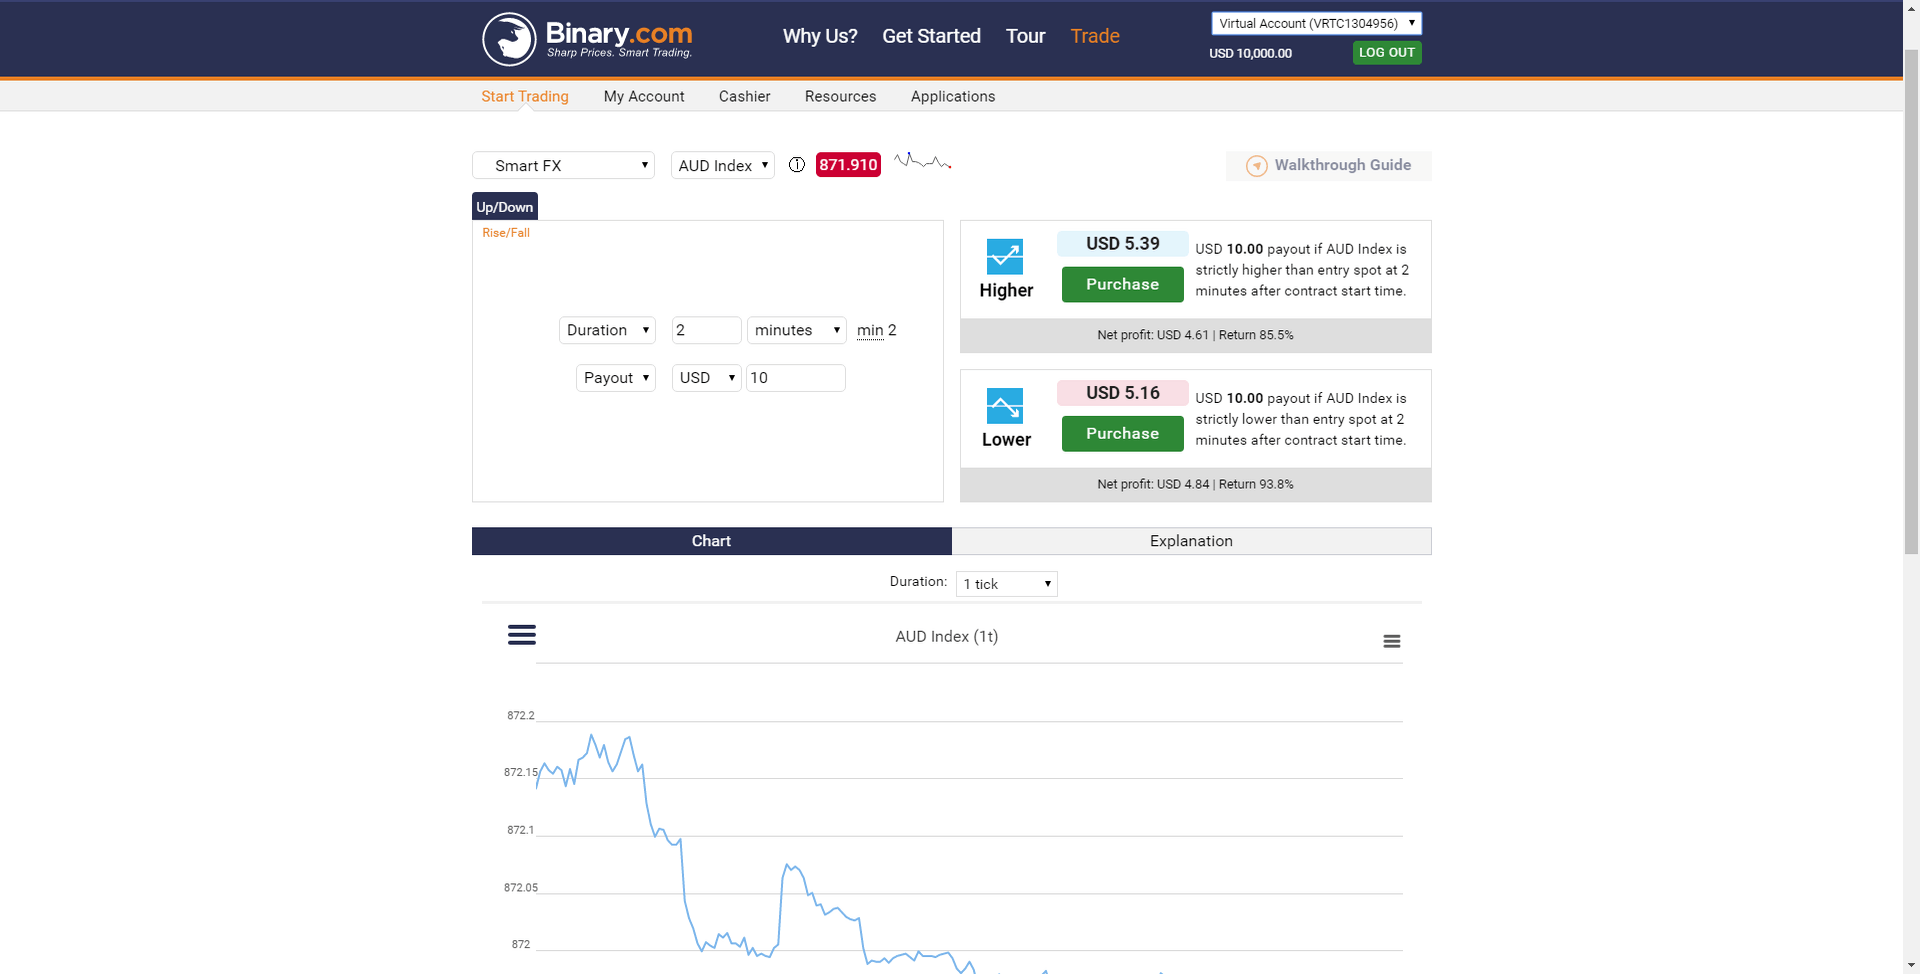This screenshot has width=1920, height=974.
Task: Click the tick sparkline next to 871.910
Action: coord(922,161)
